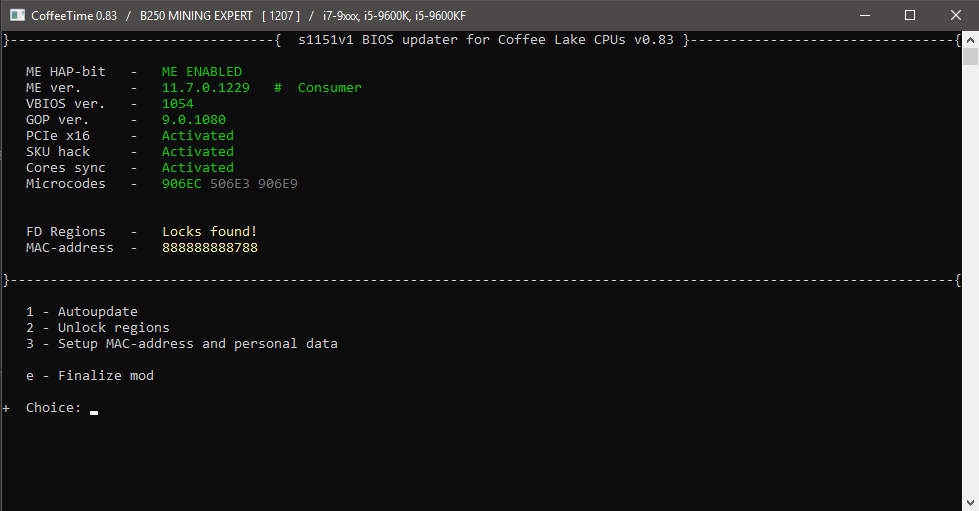979x511 pixels.
Task: Click the 'SKU hack' label
Action: [57, 152]
